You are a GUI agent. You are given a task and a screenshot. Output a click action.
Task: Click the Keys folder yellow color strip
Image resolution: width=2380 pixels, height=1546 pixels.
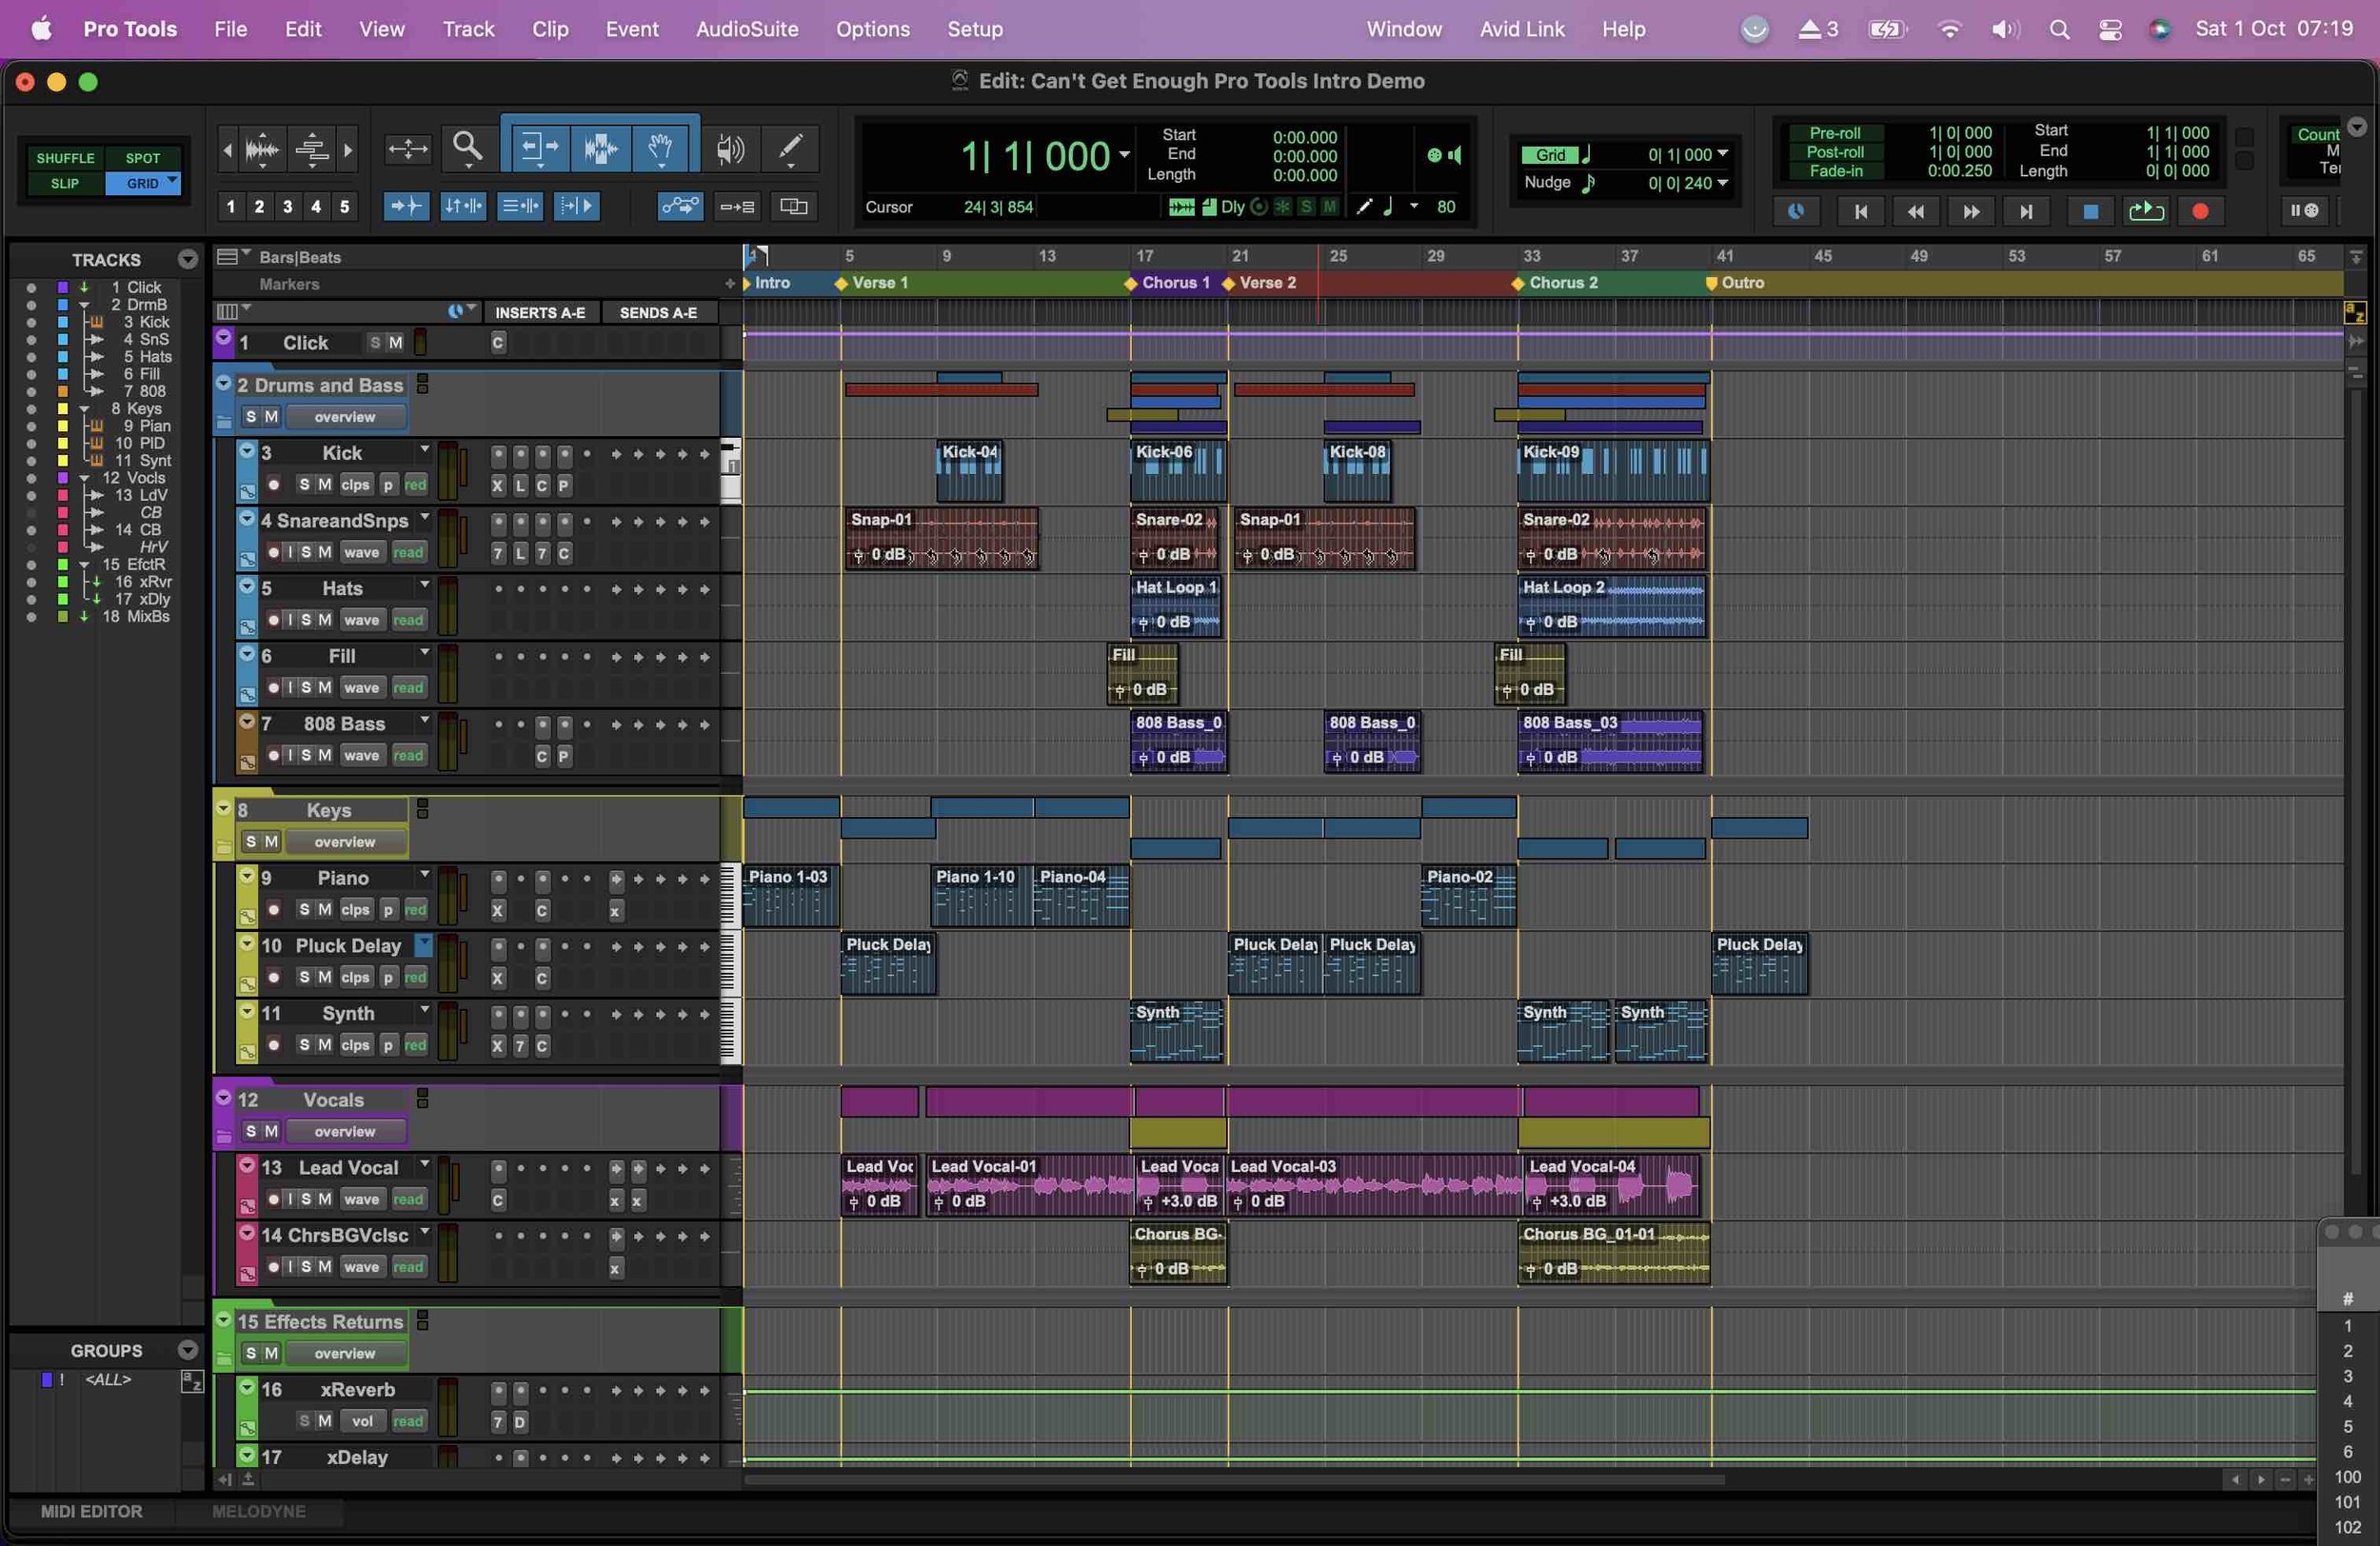pos(224,830)
